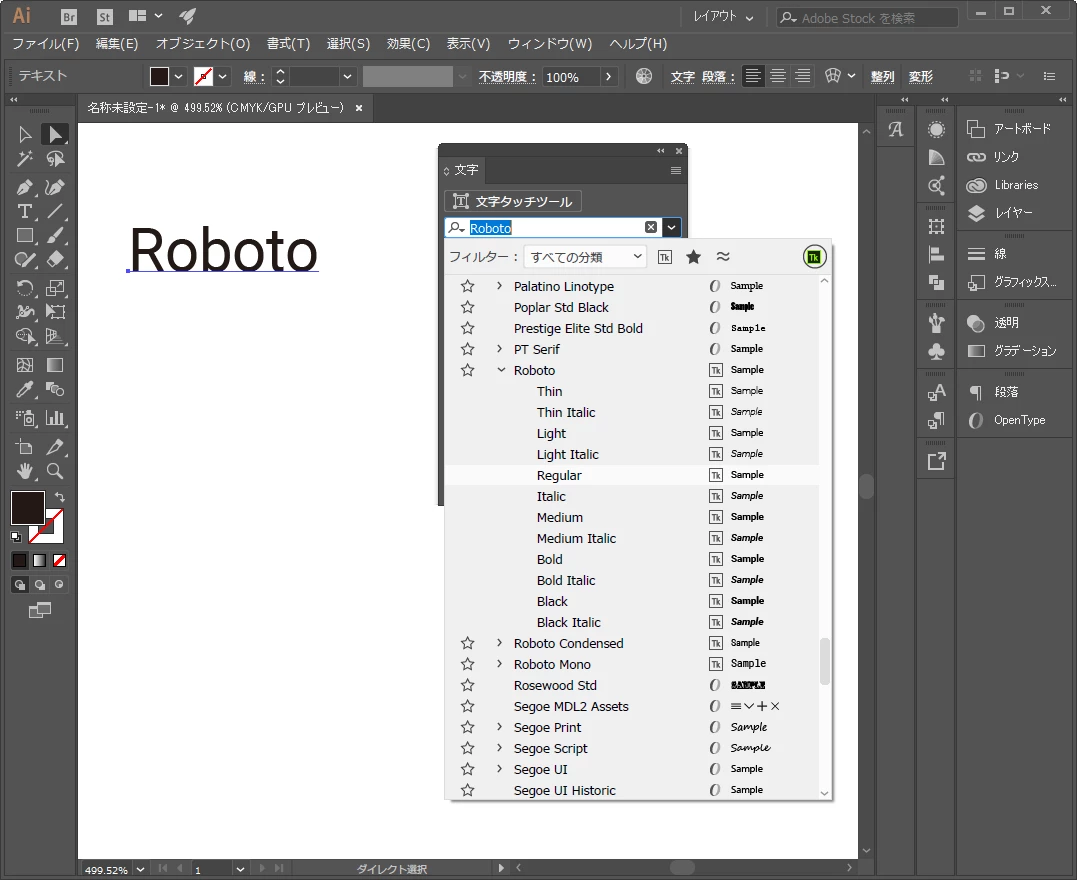The width and height of the screenshot is (1077, 880).
Task: Select the Scale tool
Action: (55, 288)
